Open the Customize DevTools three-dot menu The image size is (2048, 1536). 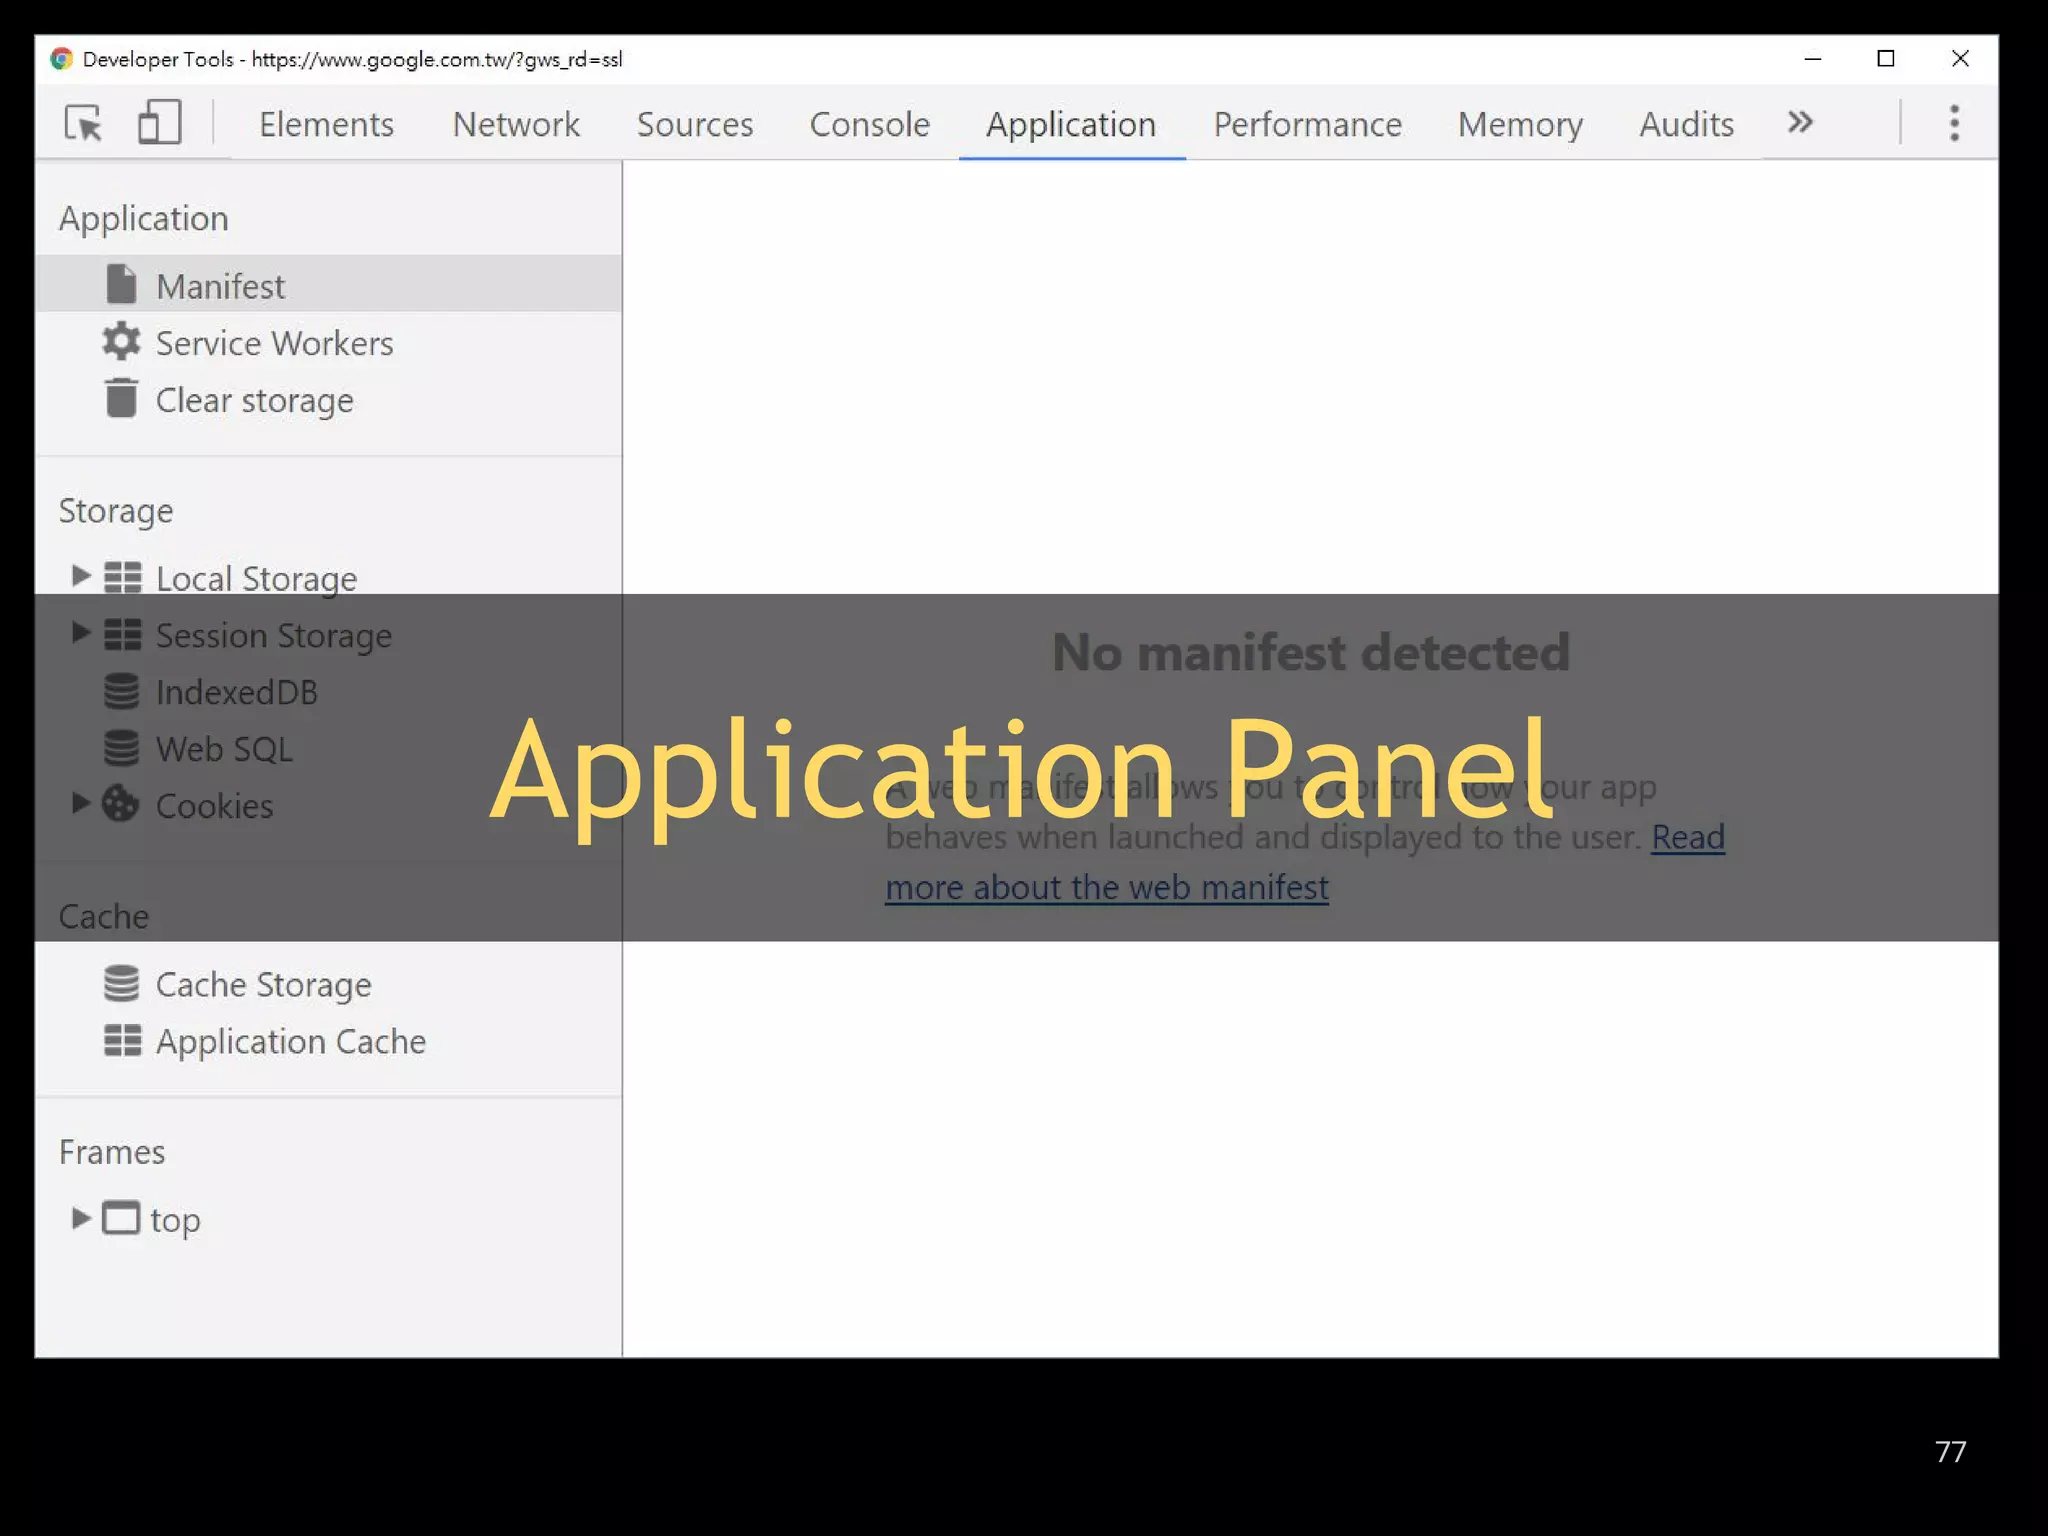(1953, 122)
